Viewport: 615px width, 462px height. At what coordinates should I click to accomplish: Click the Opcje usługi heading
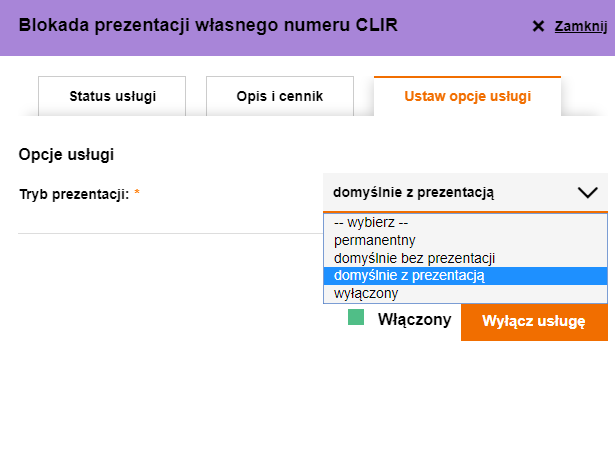(x=66, y=155)
